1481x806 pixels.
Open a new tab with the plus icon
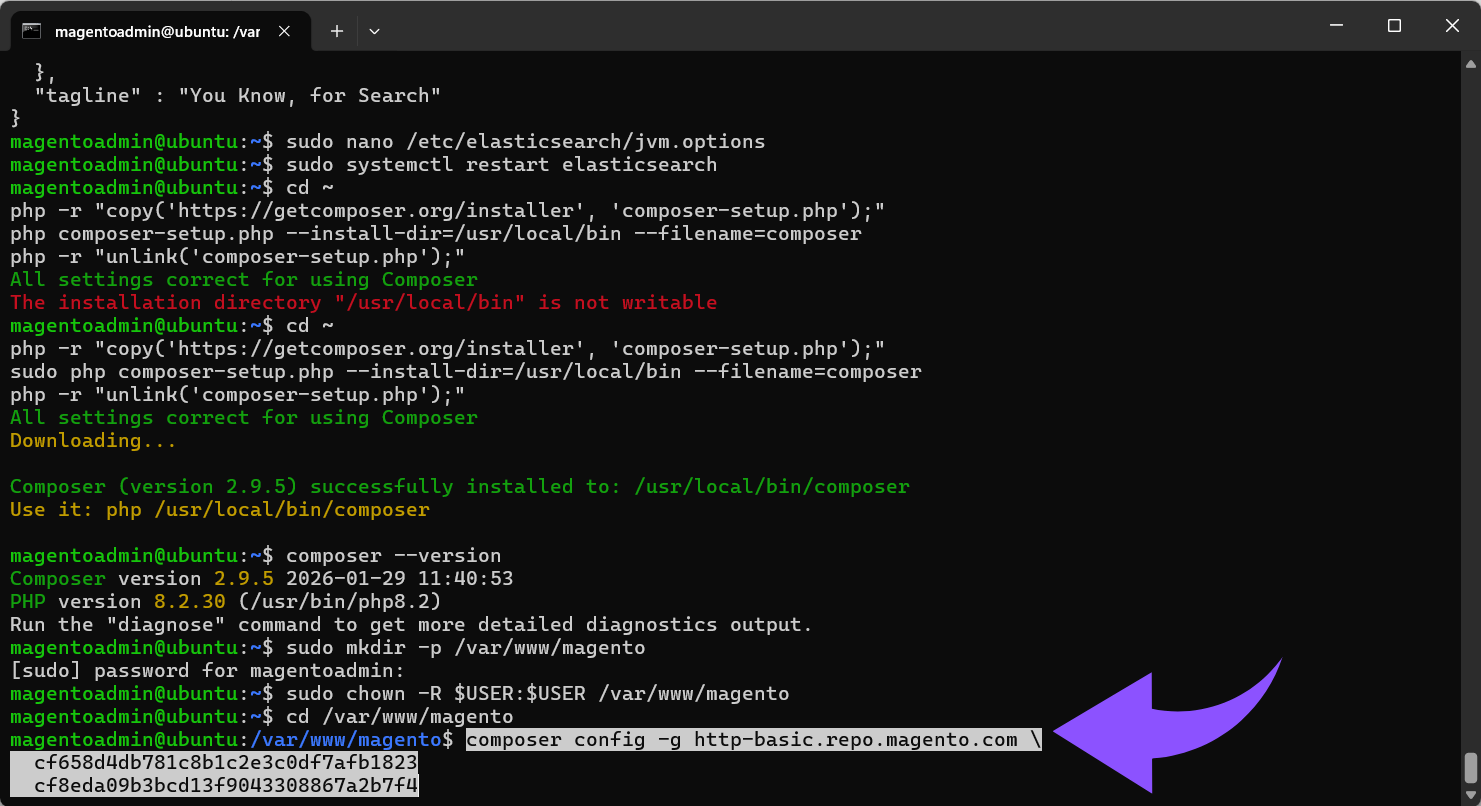336,31
